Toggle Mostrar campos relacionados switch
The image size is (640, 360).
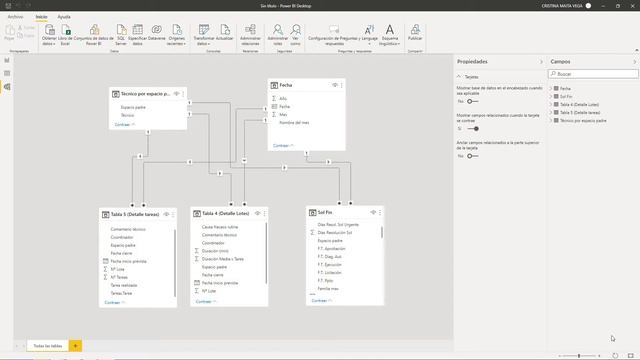point(473,129)
